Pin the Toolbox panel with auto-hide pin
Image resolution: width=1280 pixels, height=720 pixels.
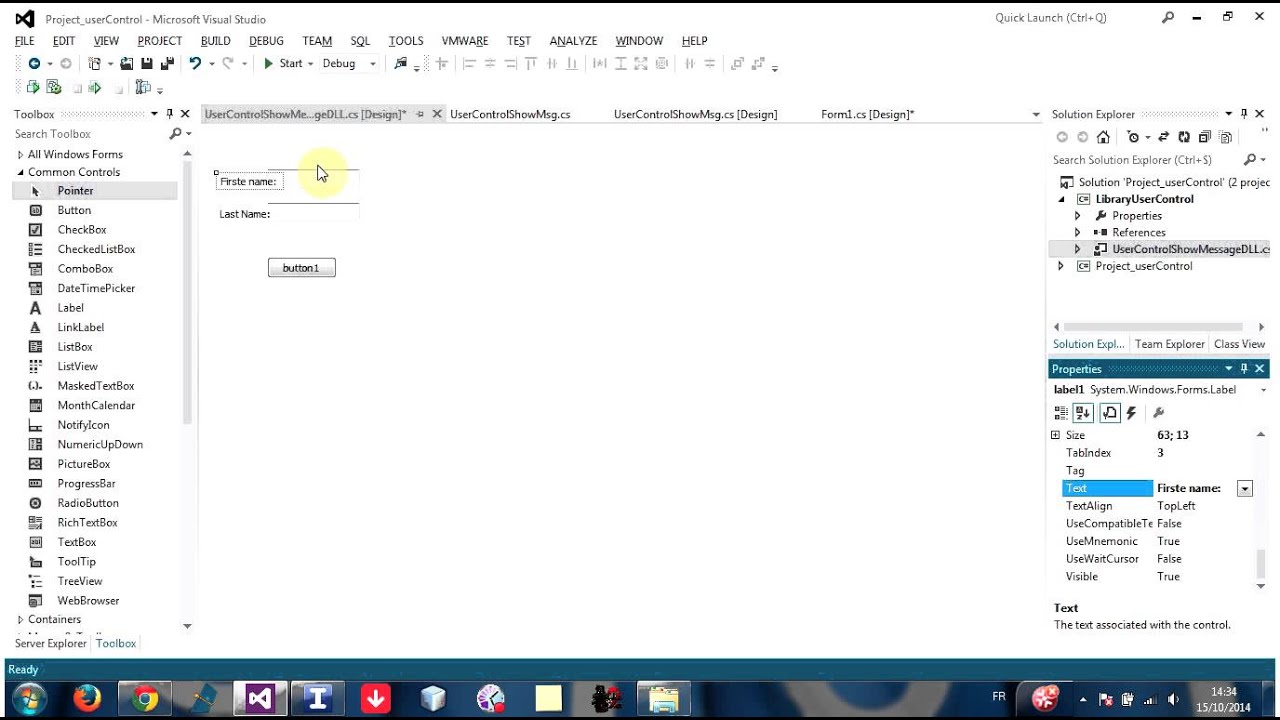(169, 114)
